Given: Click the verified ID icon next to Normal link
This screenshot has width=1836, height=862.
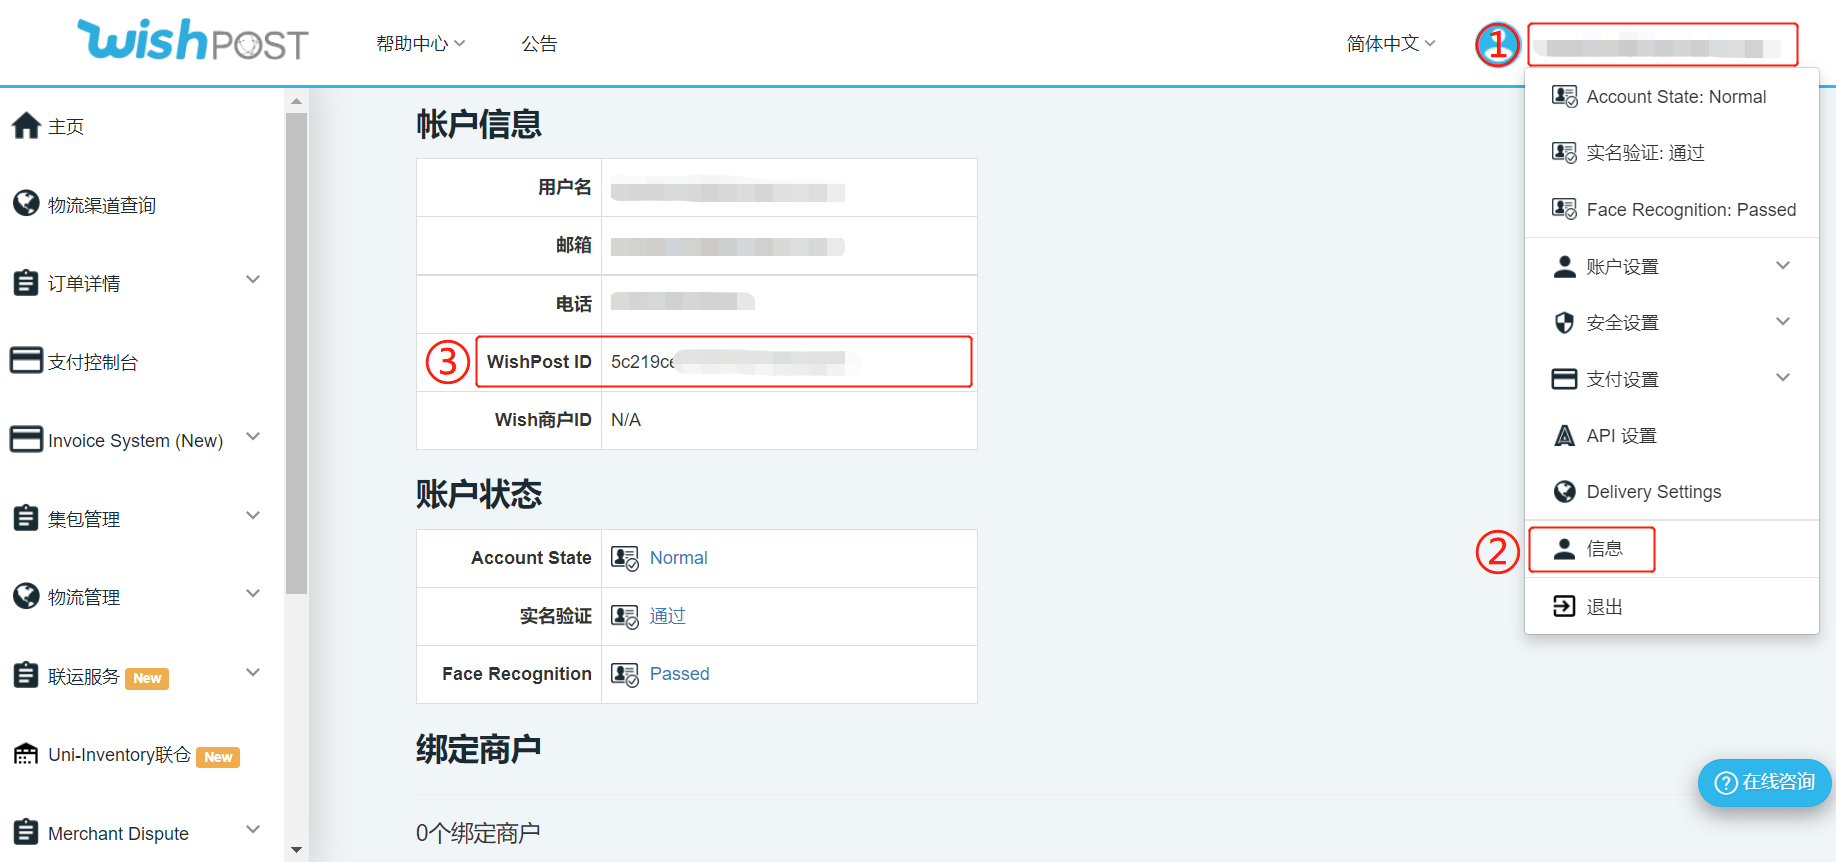Looking at the screenshot, I should click(625, 558).
